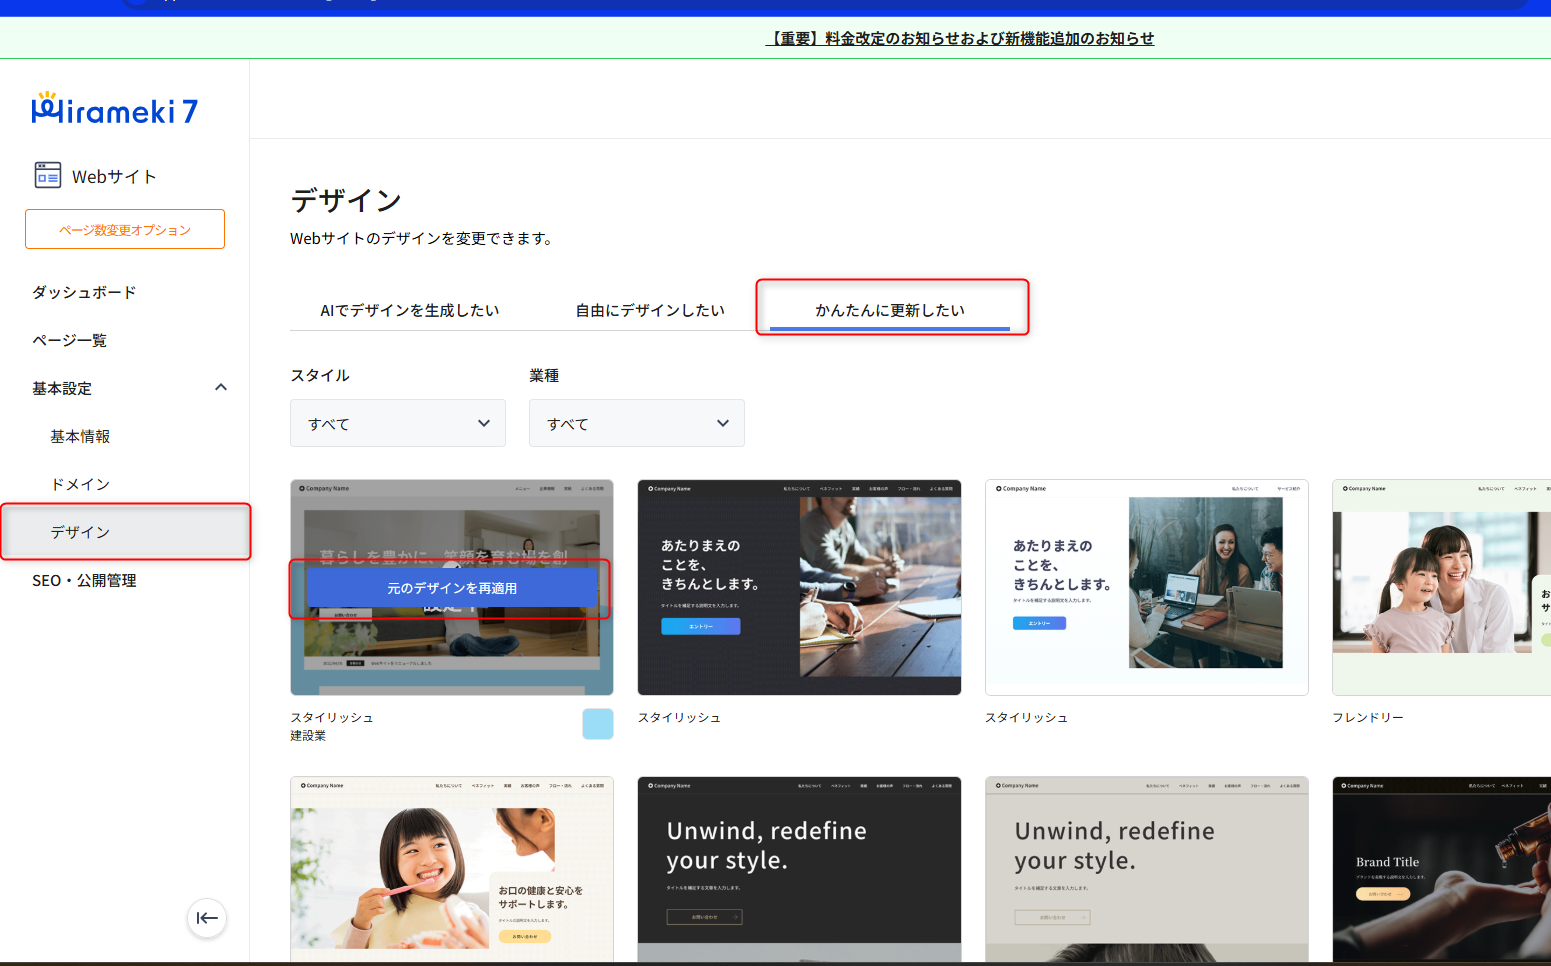This screenshot has width=1551, height=966.
Task: Collapse the sidebar with arrow button
Action: [207, 918]
